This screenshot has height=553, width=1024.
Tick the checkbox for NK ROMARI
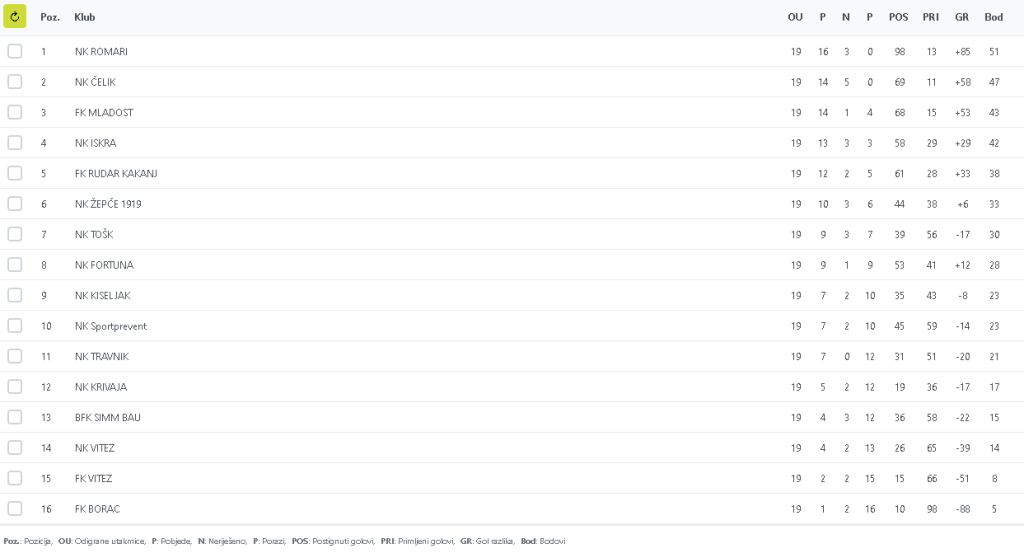click(x=15, y=51)
